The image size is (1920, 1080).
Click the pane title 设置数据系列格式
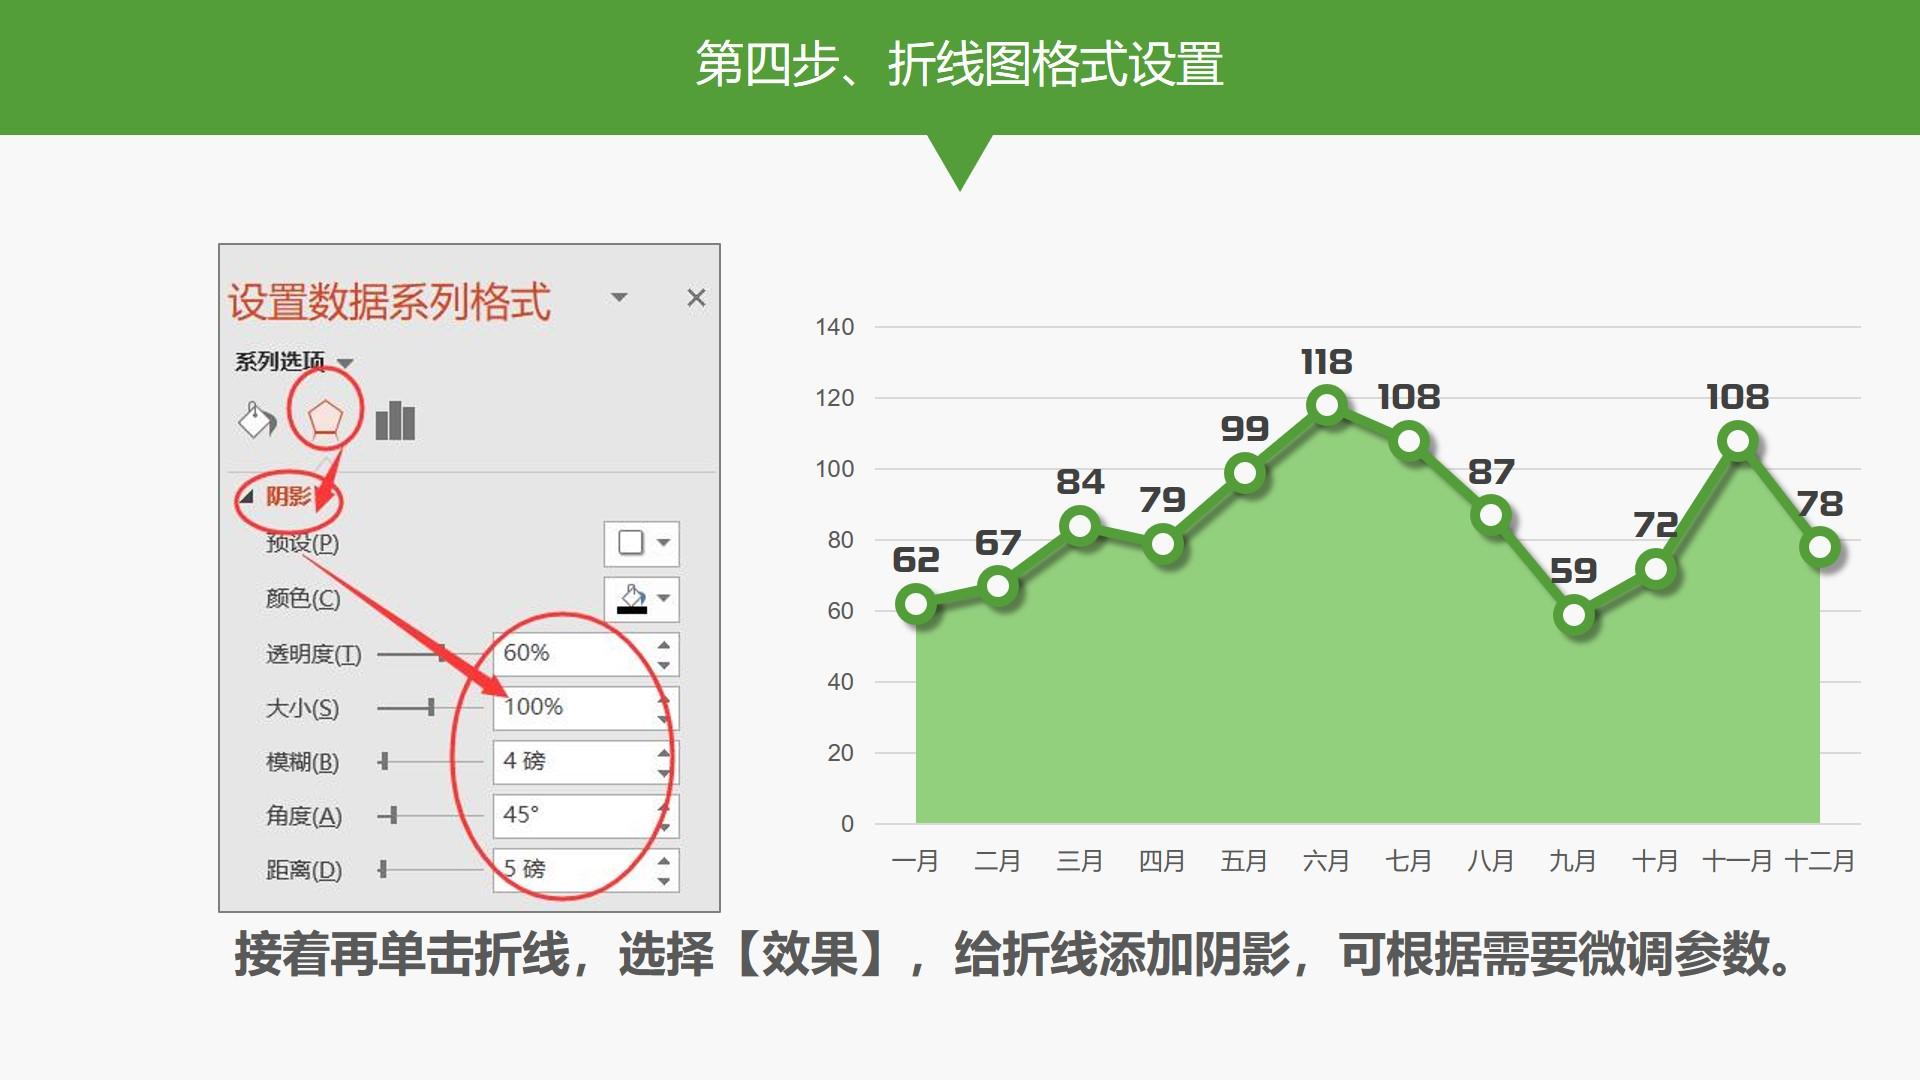[x=389, y=302]
